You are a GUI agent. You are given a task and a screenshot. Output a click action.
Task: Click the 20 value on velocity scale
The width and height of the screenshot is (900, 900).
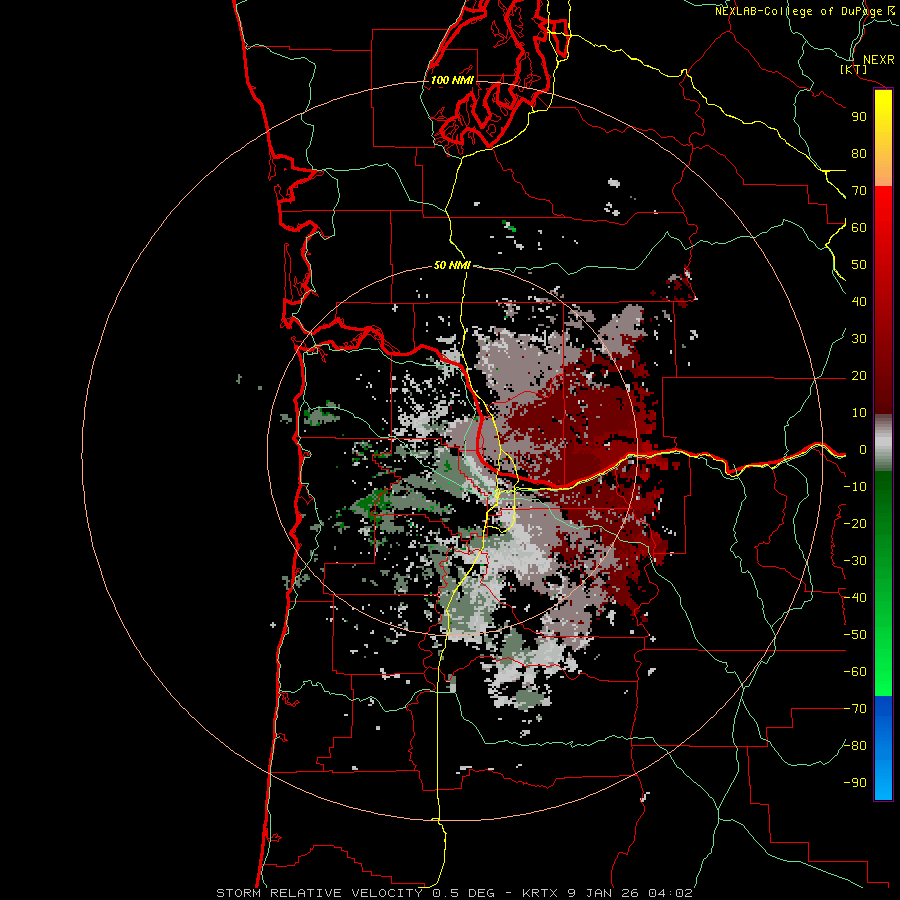859,376
